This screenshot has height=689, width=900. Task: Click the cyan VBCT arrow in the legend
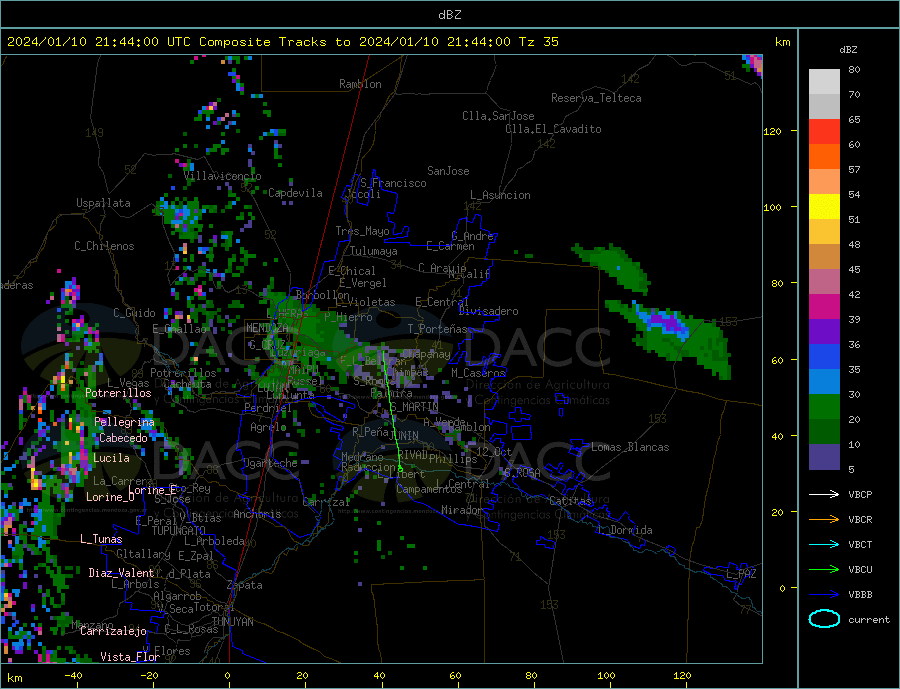pyautogui.click(x=824, y=544)
